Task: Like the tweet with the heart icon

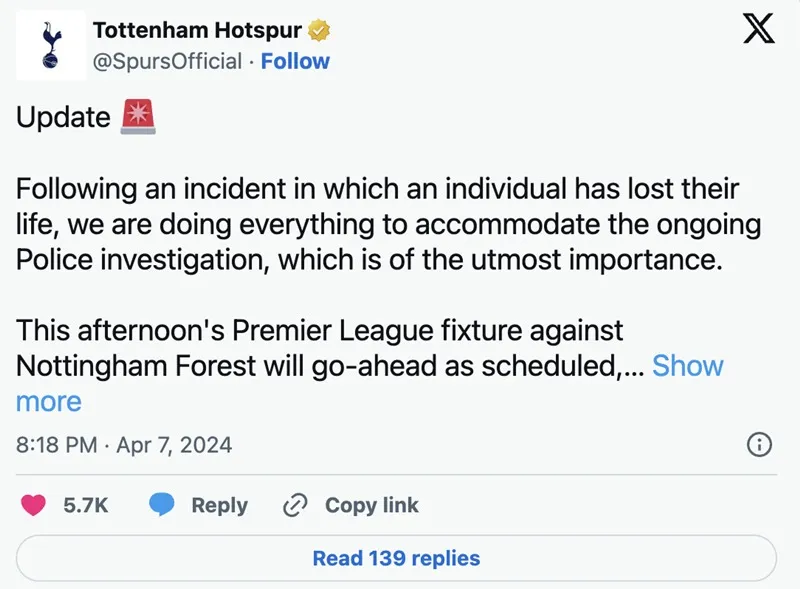Action: click(33, 505)
